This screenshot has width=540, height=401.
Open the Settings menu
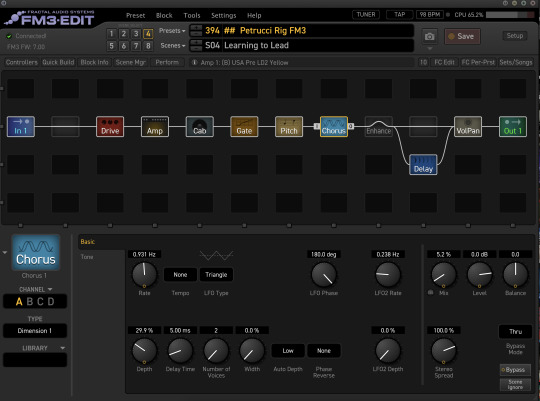click(x=224, y=16)
